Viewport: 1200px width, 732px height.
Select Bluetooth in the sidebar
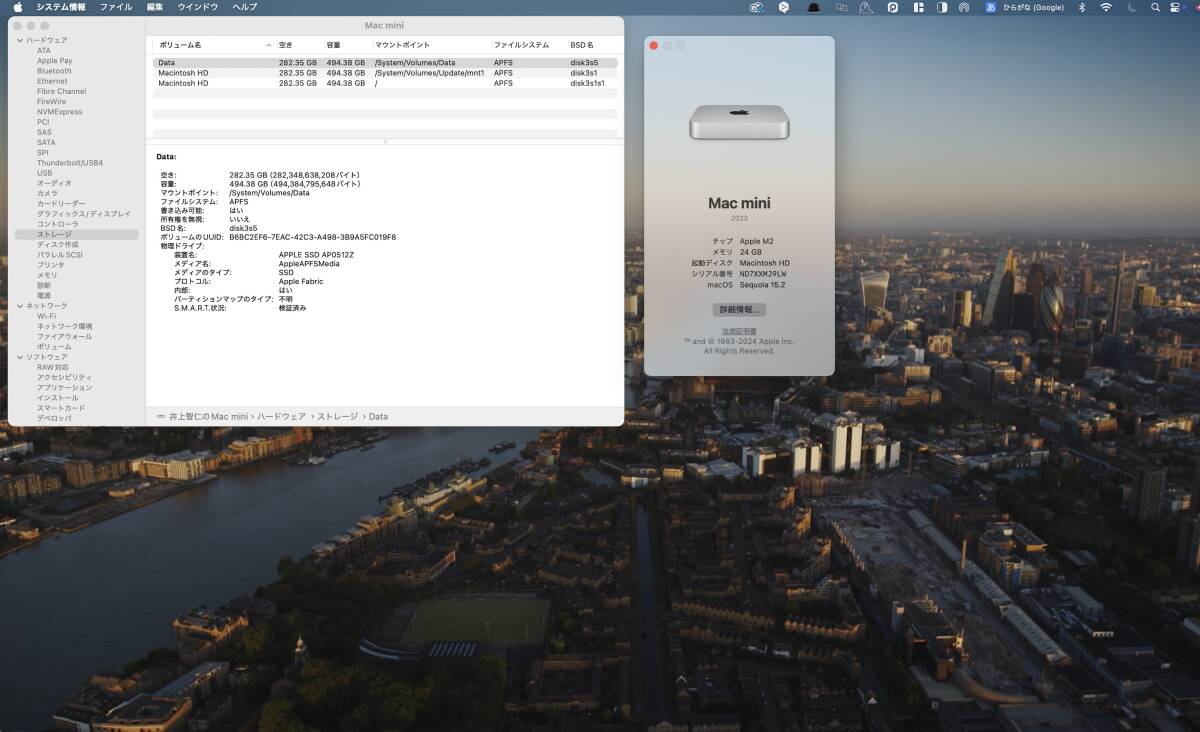click(54, 71)
